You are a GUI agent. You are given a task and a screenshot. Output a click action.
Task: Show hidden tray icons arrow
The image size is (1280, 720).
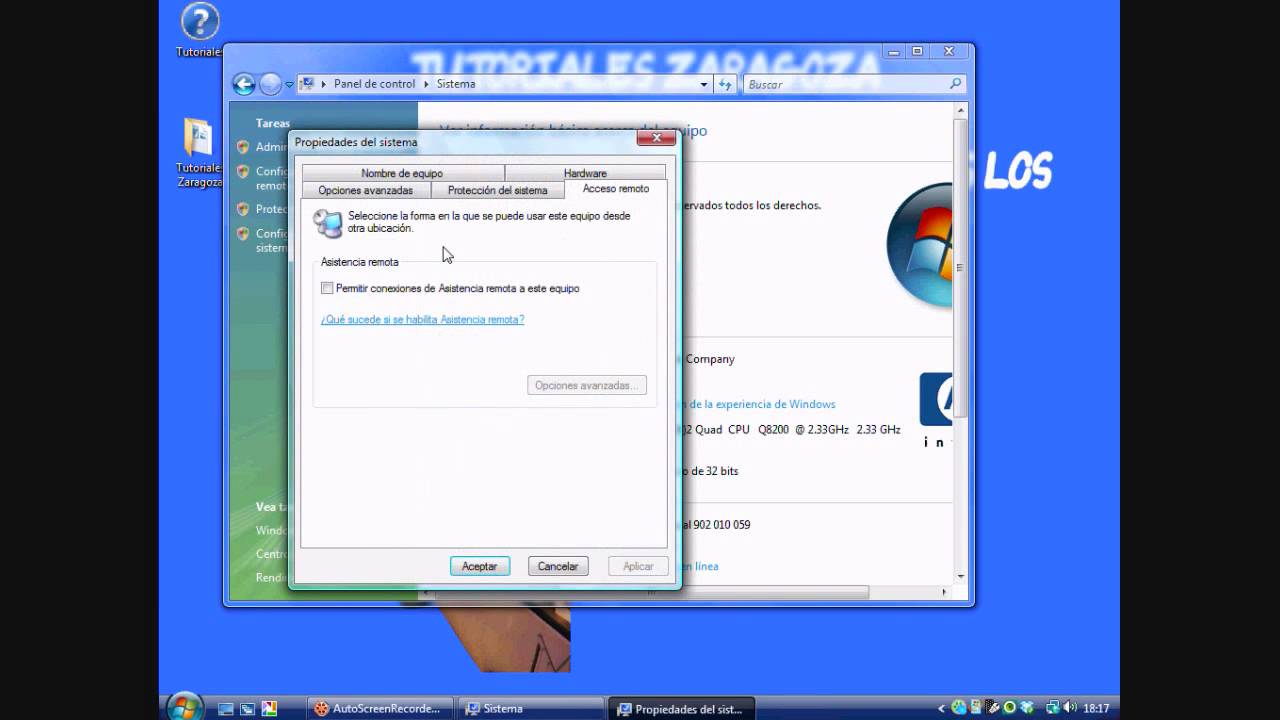pos(942,709)
